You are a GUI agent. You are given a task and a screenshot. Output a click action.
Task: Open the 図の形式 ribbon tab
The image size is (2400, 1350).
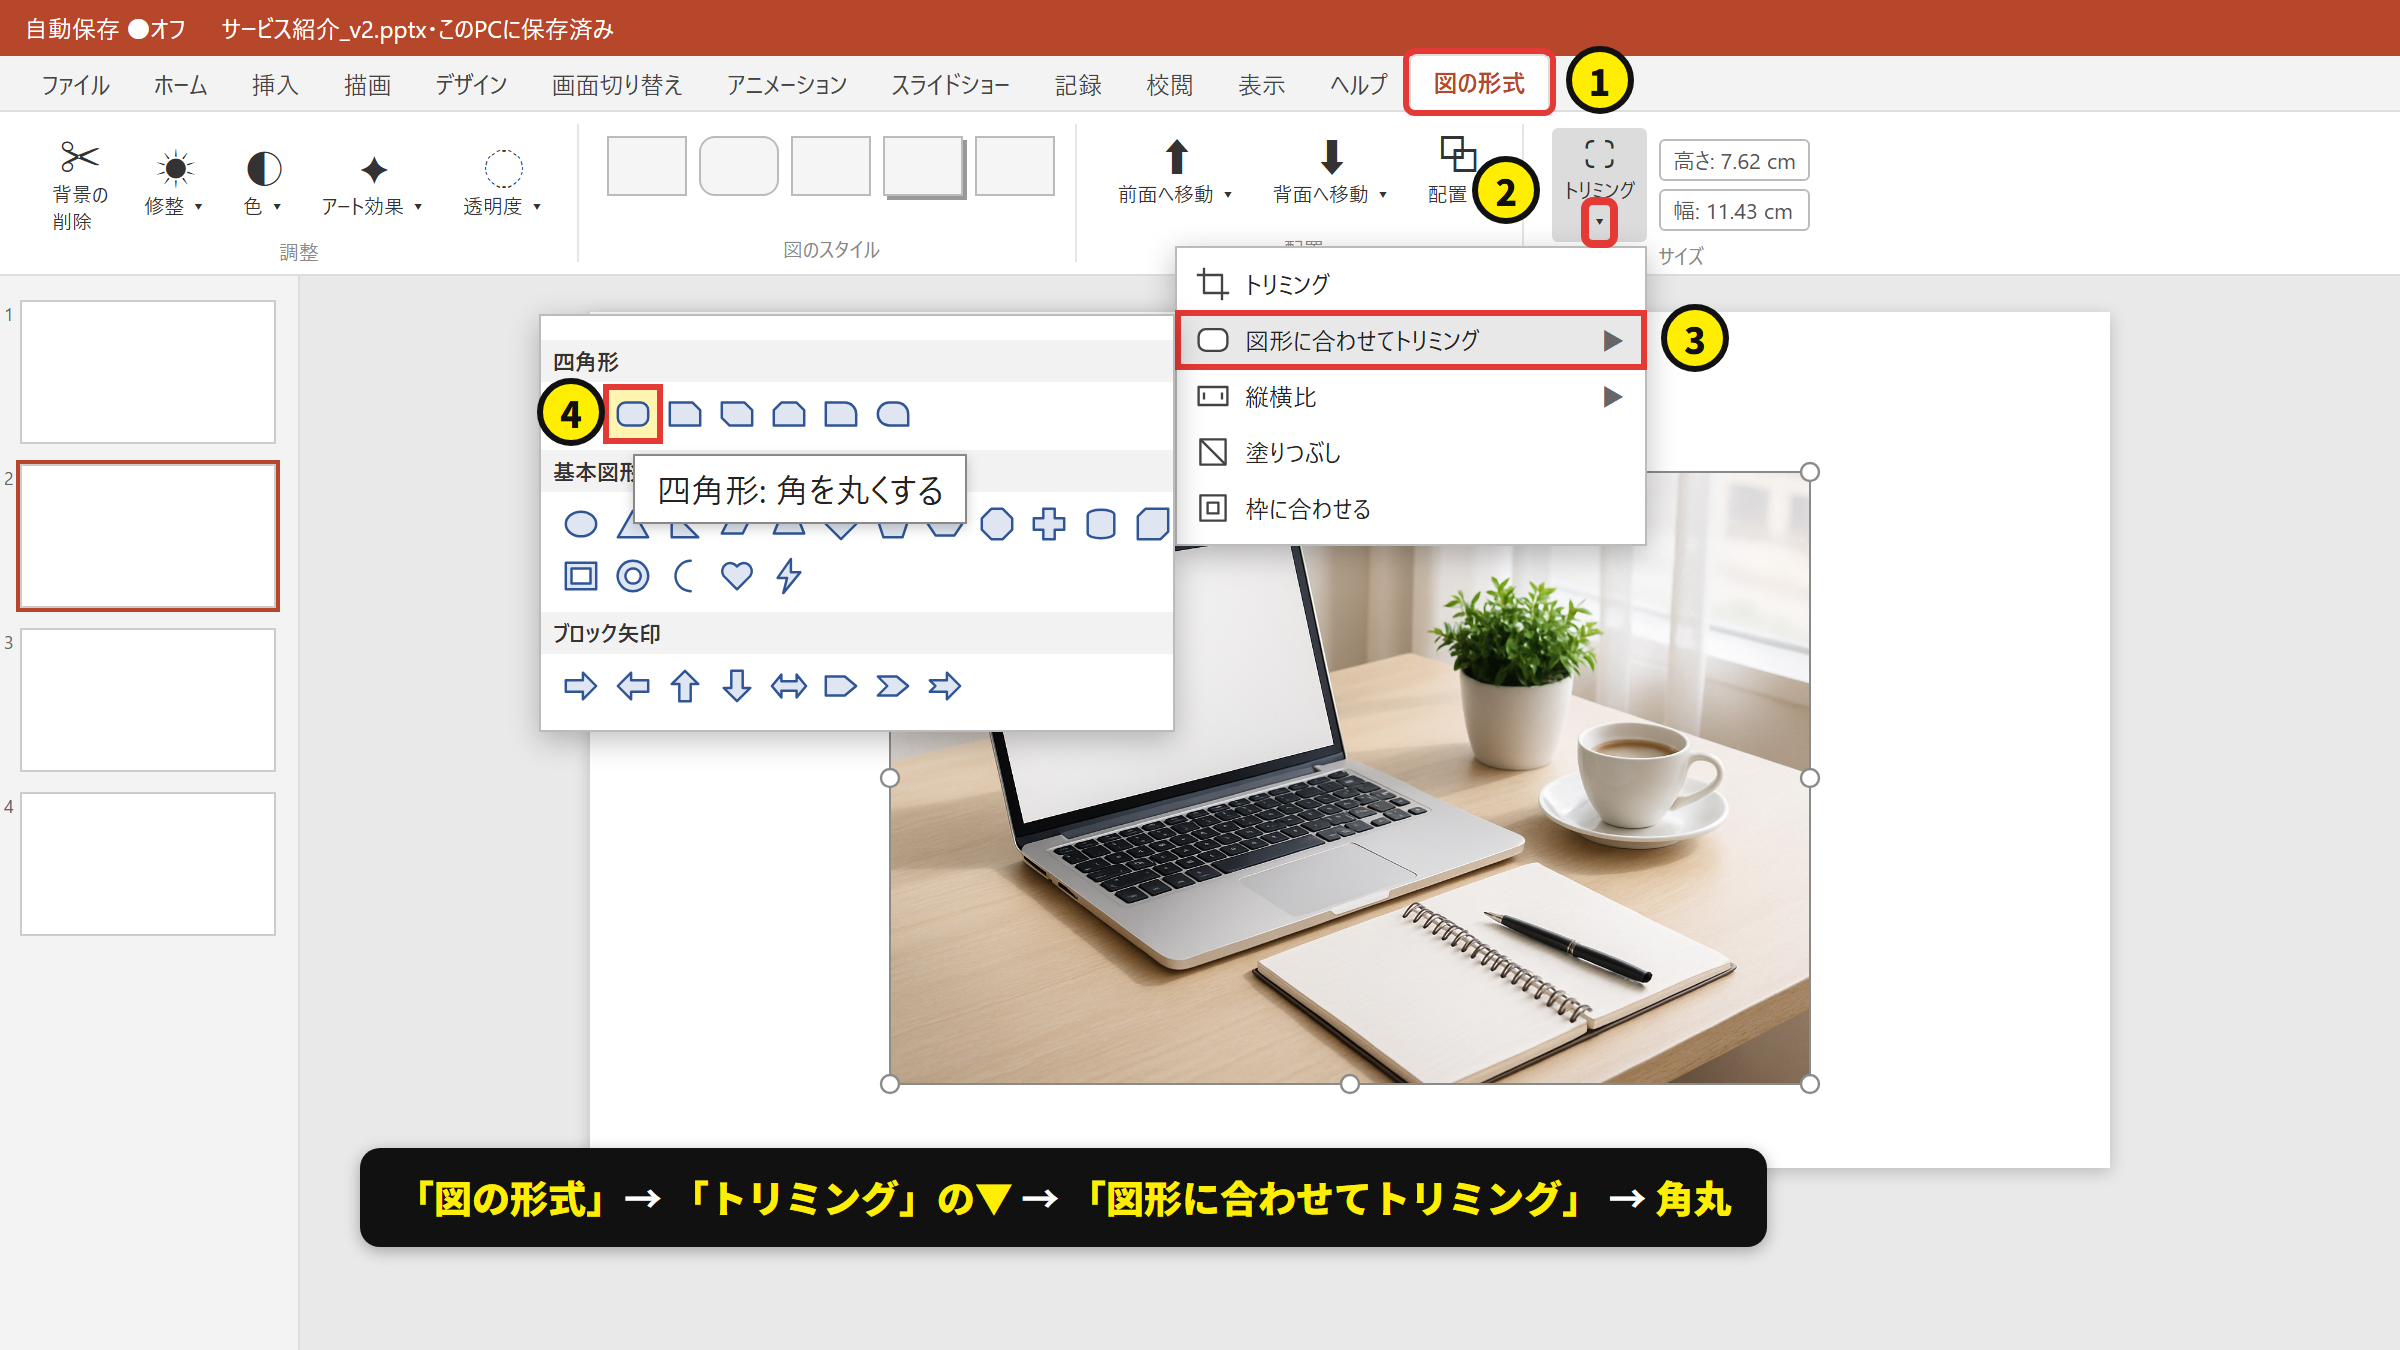1479,83
